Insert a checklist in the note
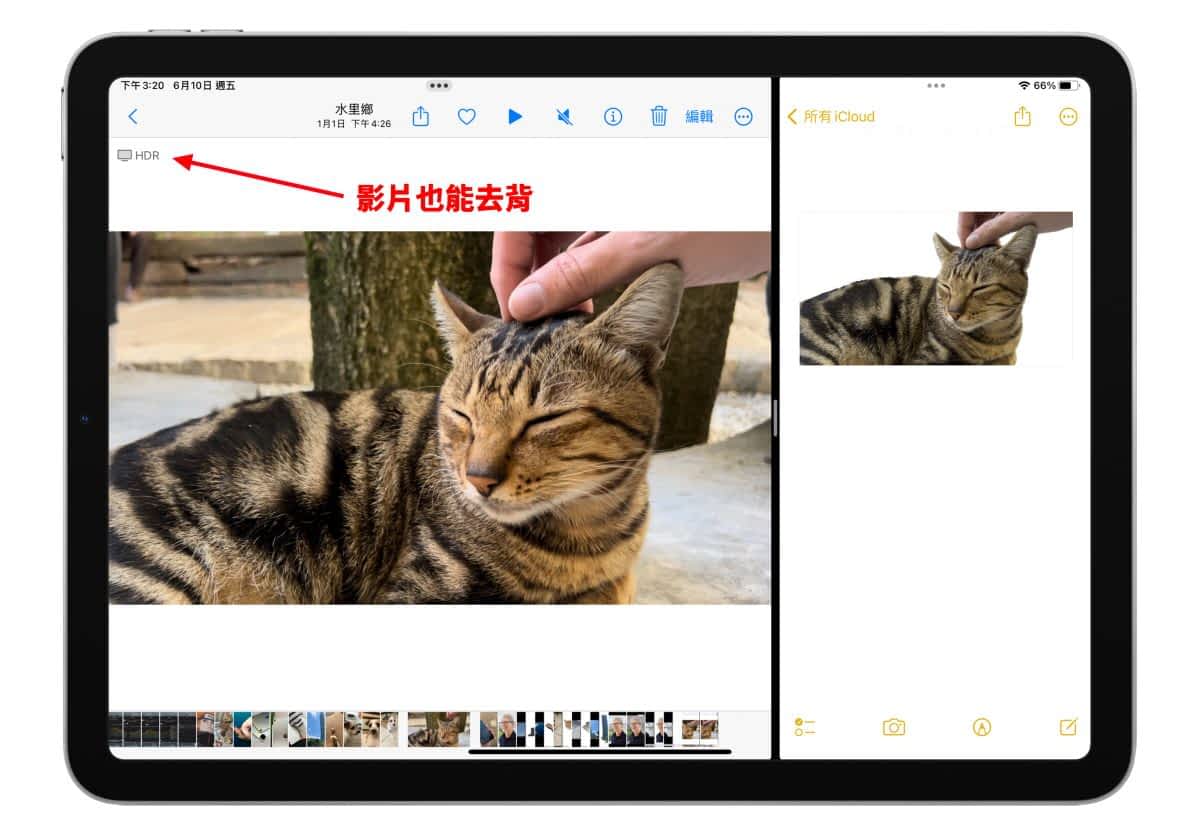Image resolution: width=1200 pixels, height=836 pixels. tap(805, 727)
